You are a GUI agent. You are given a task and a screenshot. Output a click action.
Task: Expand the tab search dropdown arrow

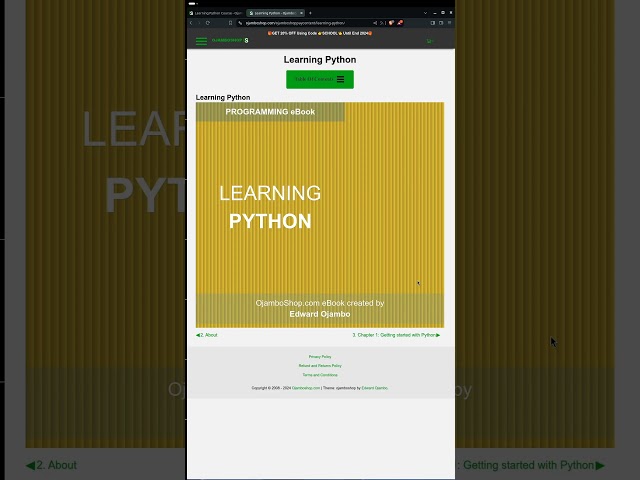click(425, 13)
